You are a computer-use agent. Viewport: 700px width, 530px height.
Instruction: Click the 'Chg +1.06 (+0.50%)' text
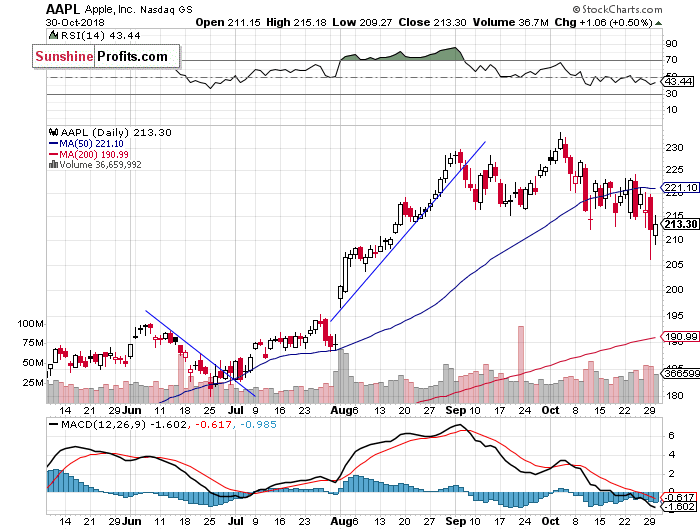(604, 22)
